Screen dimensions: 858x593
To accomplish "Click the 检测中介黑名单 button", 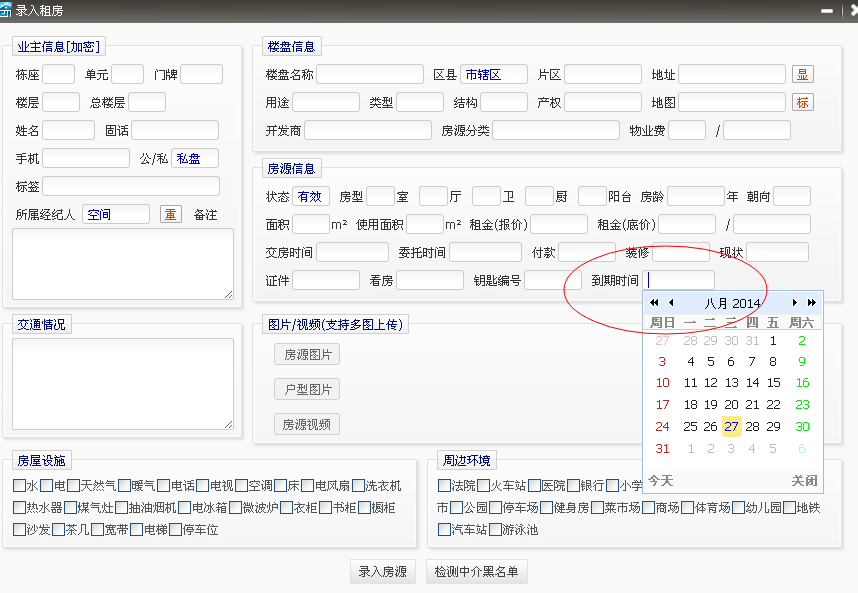I will 476,572.
